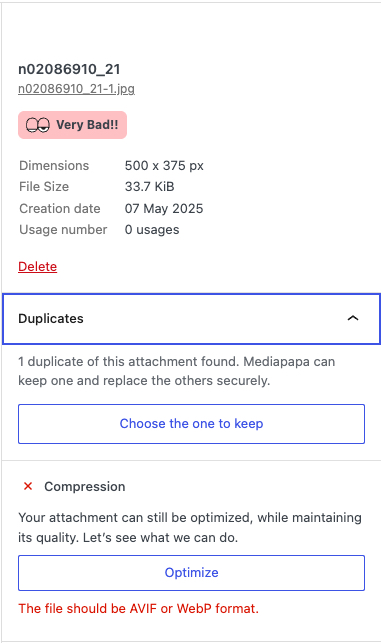Click the Duplicates section header title
This screenshot has height=643, width=381.
(51, 319)
